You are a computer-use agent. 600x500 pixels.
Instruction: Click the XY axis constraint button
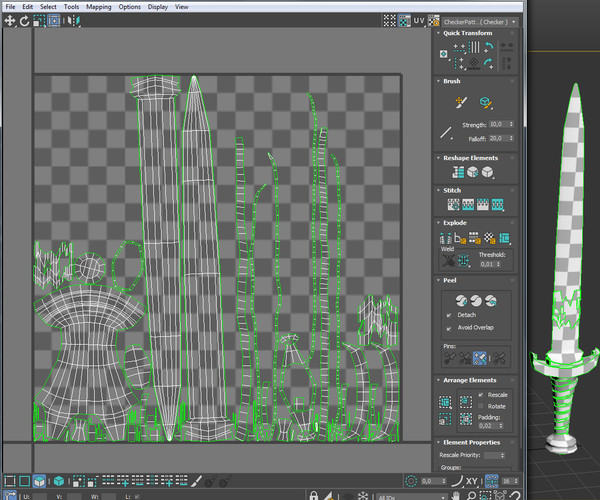click(x=472, y=481)
